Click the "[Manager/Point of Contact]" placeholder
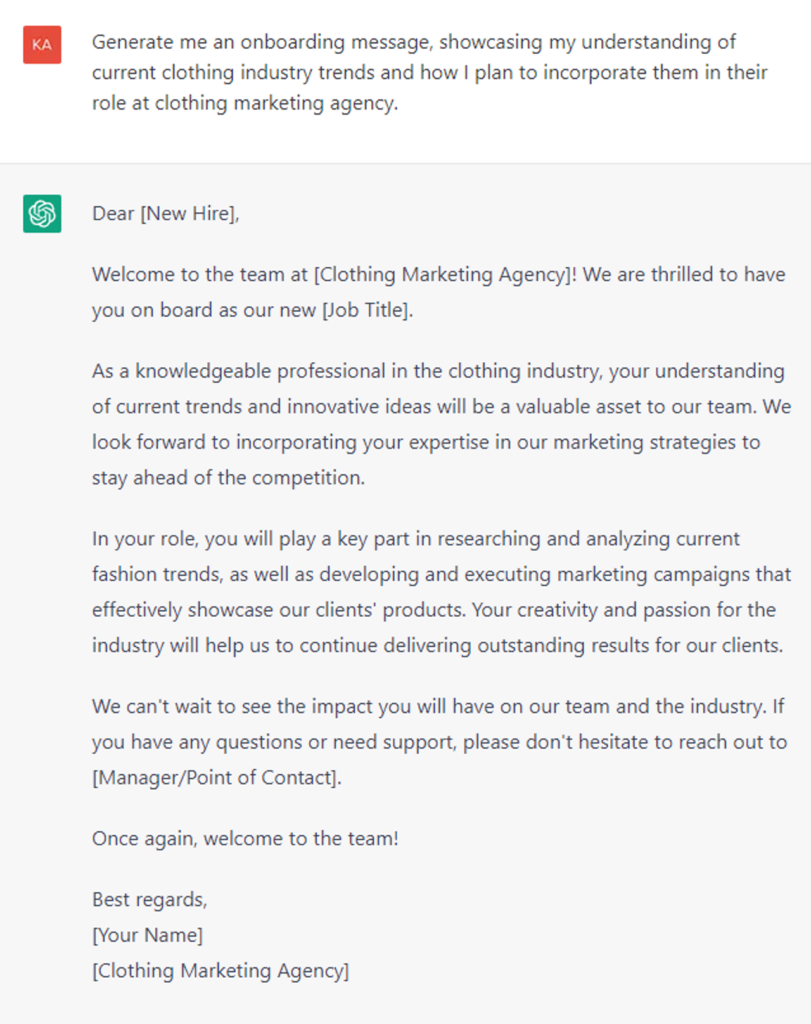Viewport: 811px width, 1024px height. click(216, 777)
